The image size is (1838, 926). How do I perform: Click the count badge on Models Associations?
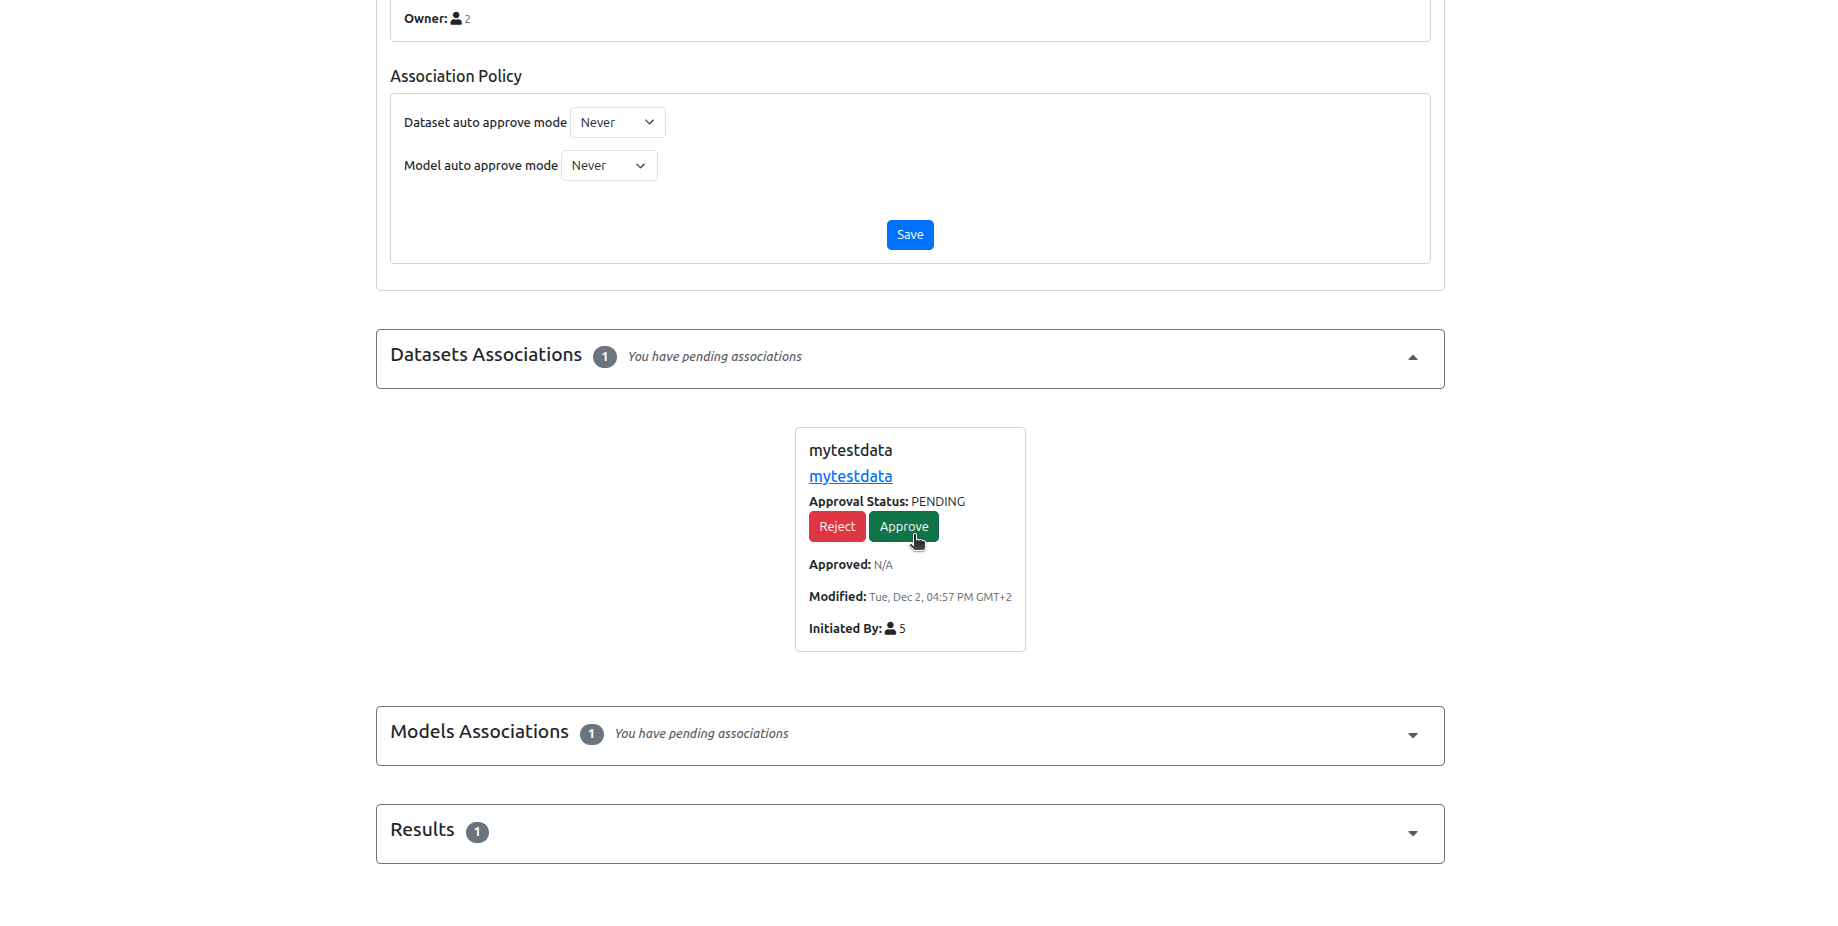pos(592,734)
